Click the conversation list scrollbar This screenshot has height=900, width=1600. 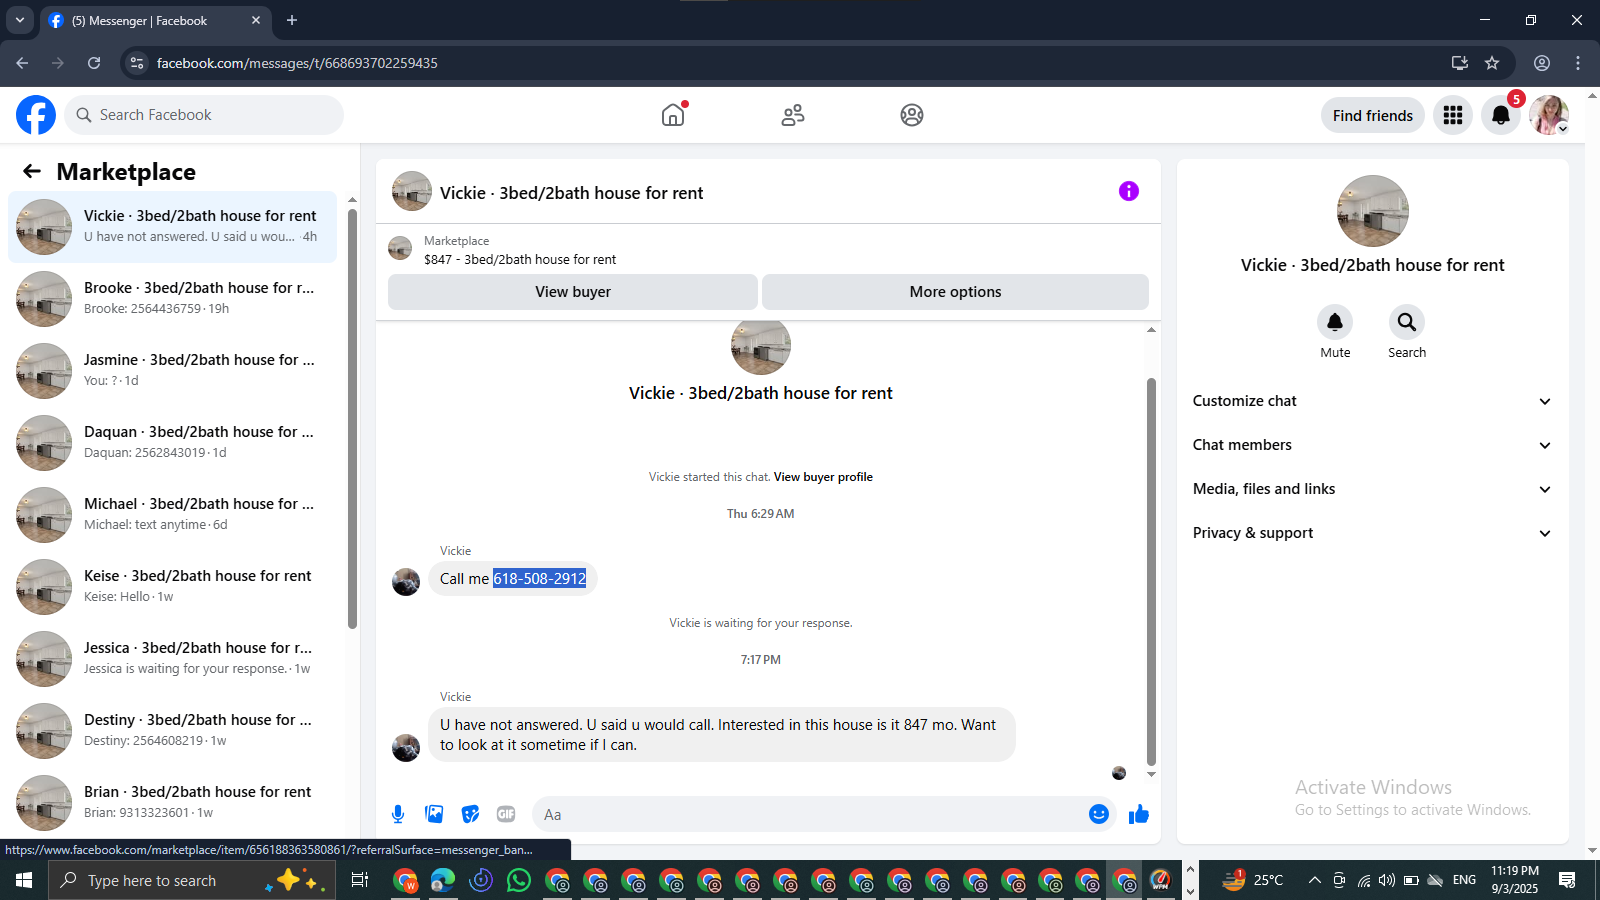click(352, 420)
